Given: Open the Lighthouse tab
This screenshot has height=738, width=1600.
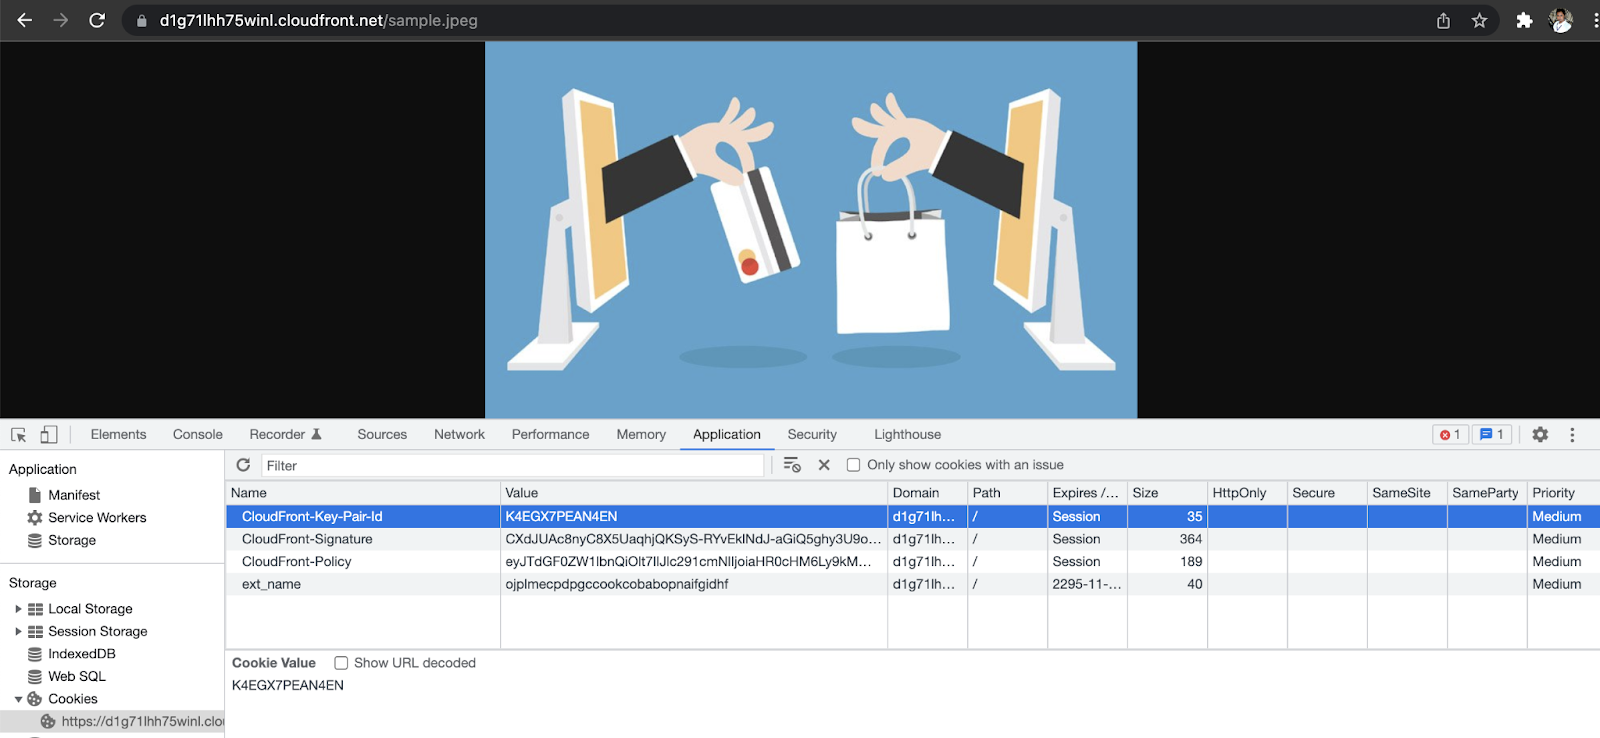Looking at the screenshot, I should pos(907,435).
